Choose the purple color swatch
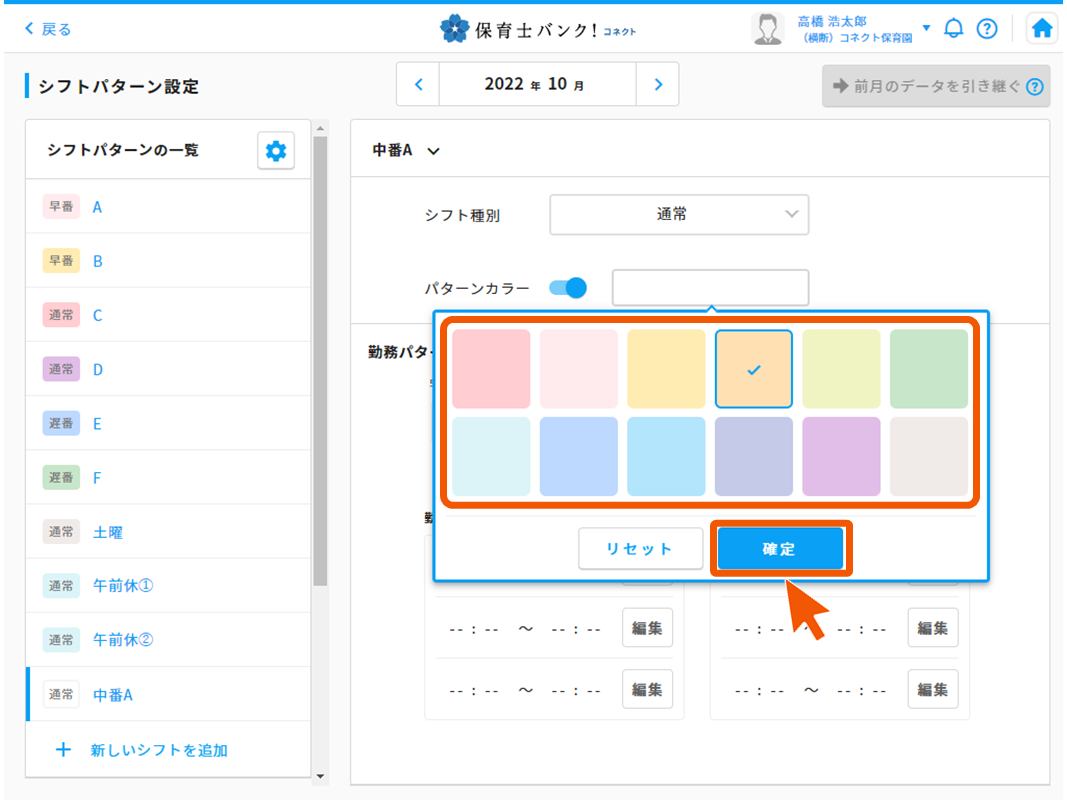Screen dimensions: 1067x800 click(841, 456)
